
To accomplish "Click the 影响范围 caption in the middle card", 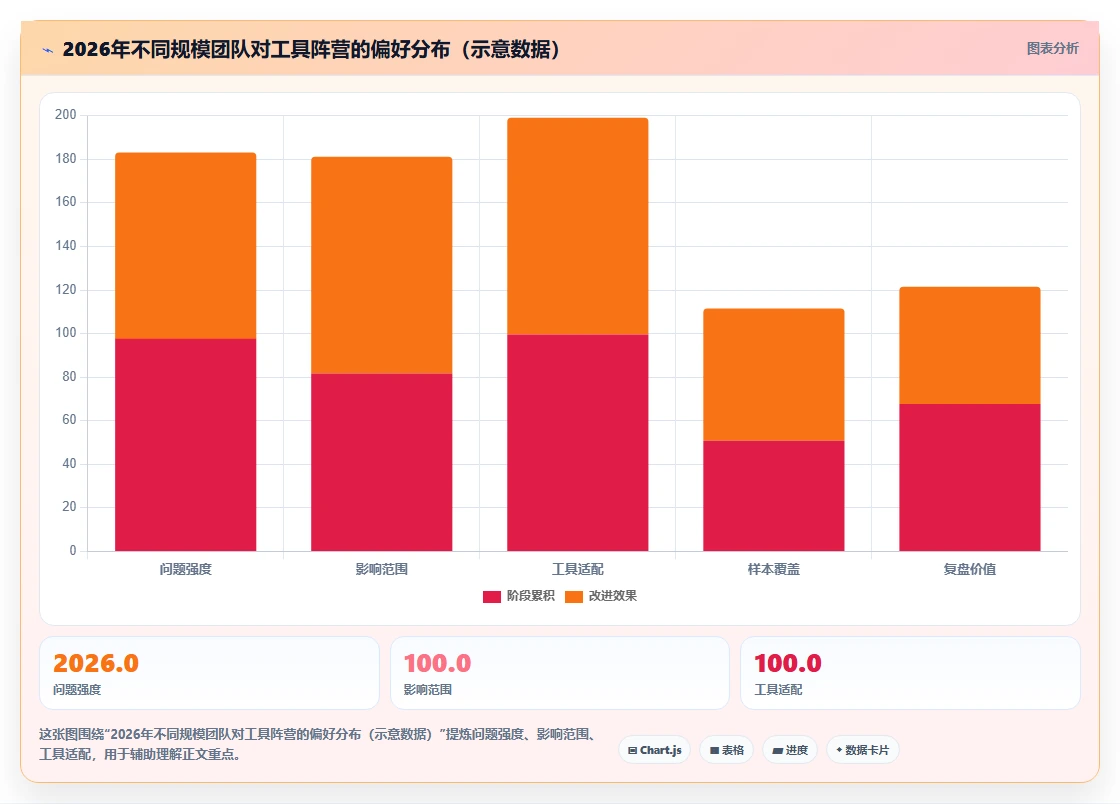I will pyautogui.click(x=428, y=690).
